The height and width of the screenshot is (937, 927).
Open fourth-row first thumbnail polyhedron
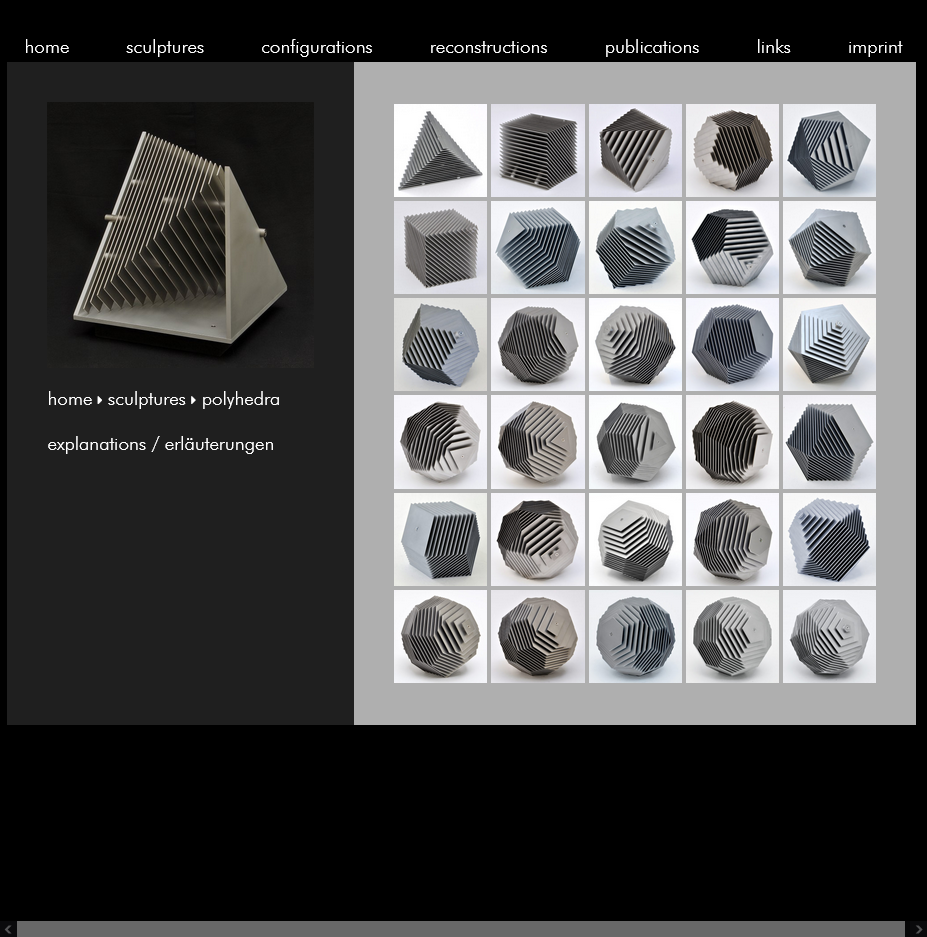point(440,442)
